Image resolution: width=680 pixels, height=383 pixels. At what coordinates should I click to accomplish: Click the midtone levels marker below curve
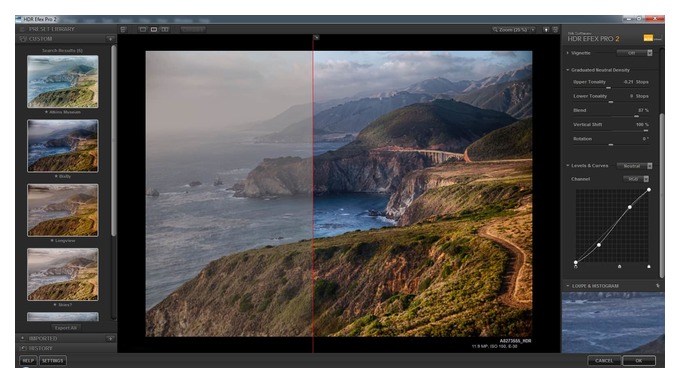619,267
